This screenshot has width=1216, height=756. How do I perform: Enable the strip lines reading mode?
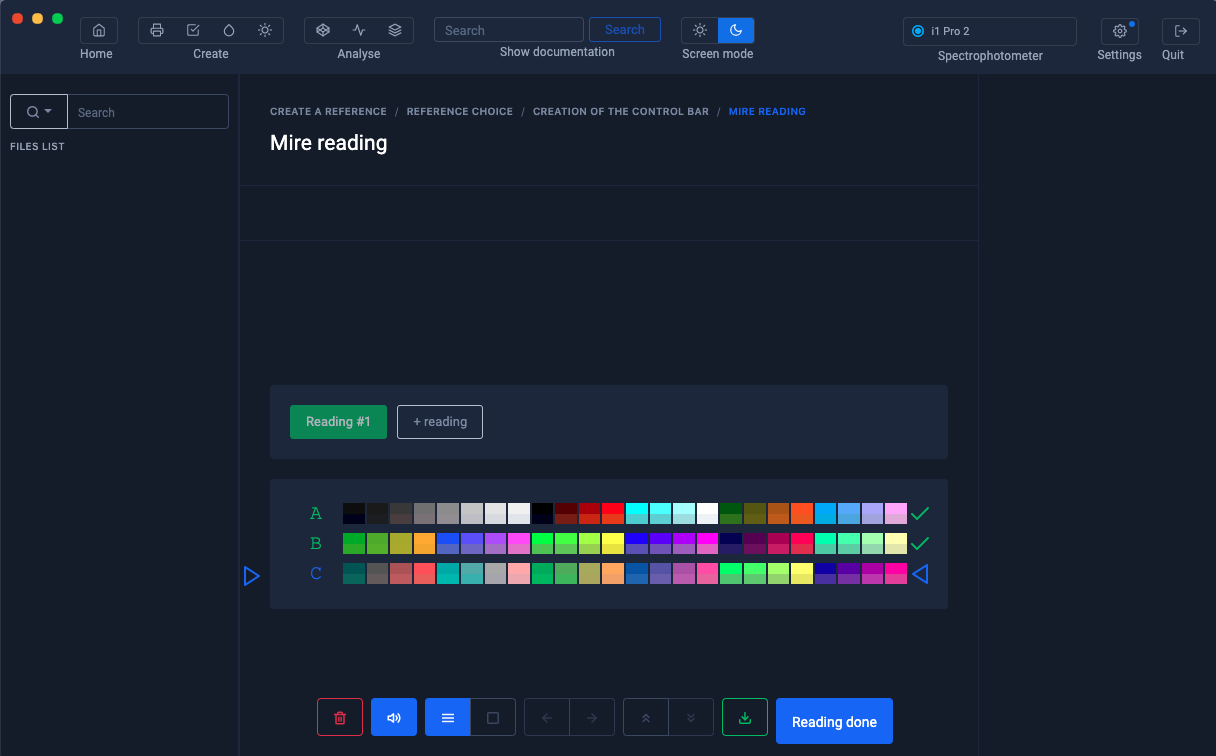[x=448, y=718]
